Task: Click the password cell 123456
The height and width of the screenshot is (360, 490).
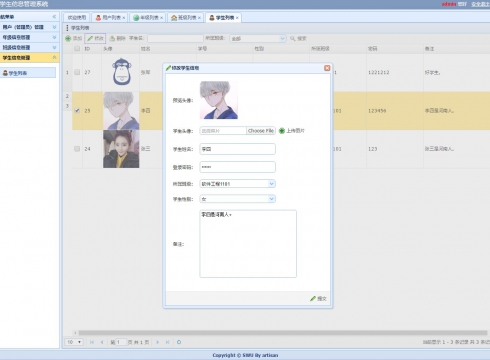Action: click(377, 111)
